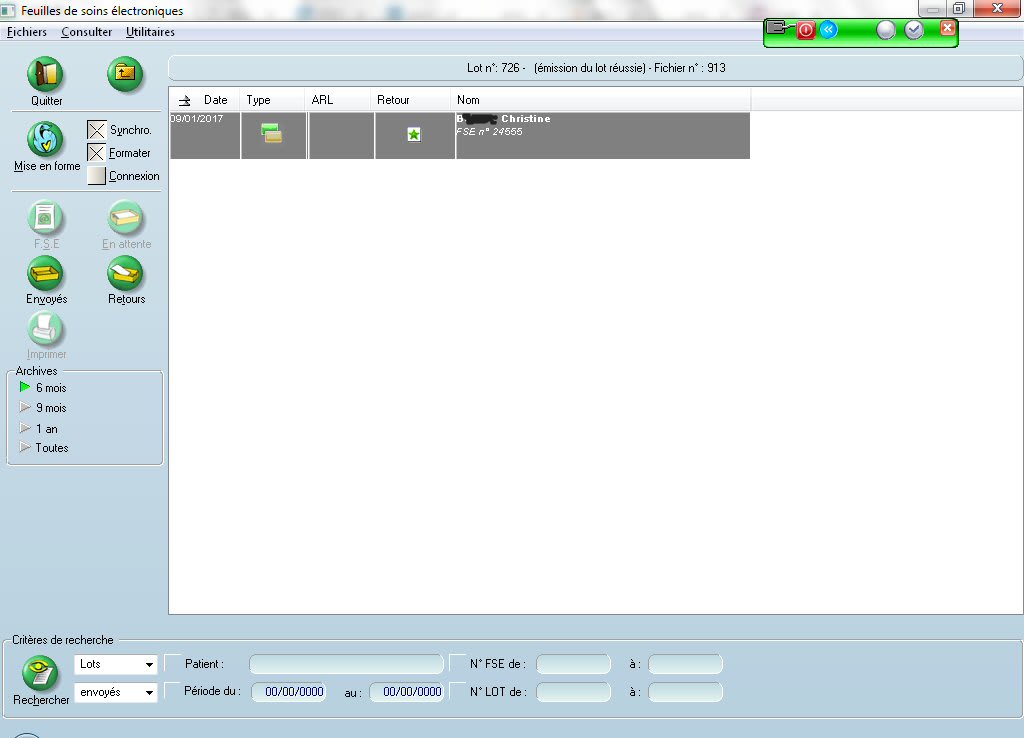
Task: Open the Envoyés sent lots icon
Action: tap(46, 273)
